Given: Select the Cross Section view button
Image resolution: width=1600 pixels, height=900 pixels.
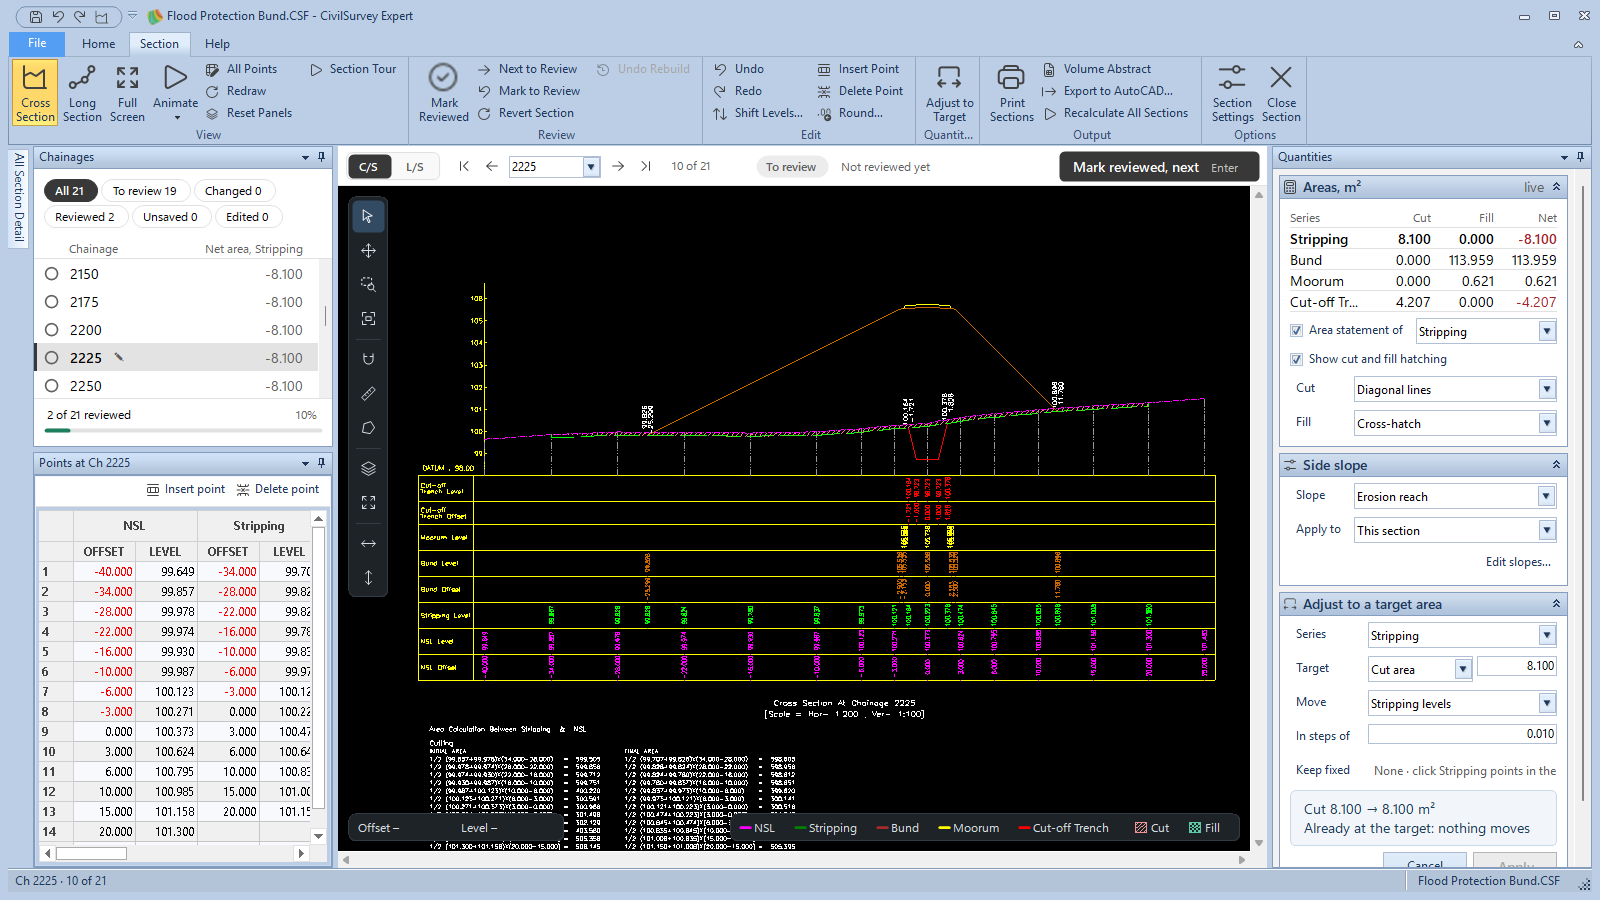Looking at the screenshot, I should click(35, 92).
